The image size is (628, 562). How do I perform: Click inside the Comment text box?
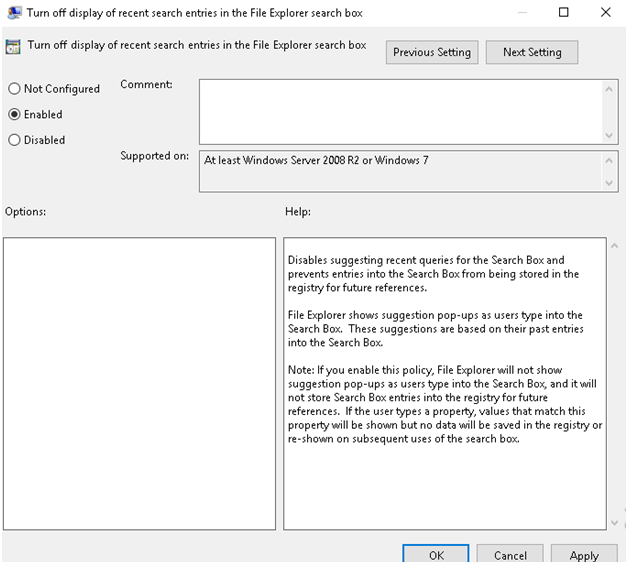(400, 110)
